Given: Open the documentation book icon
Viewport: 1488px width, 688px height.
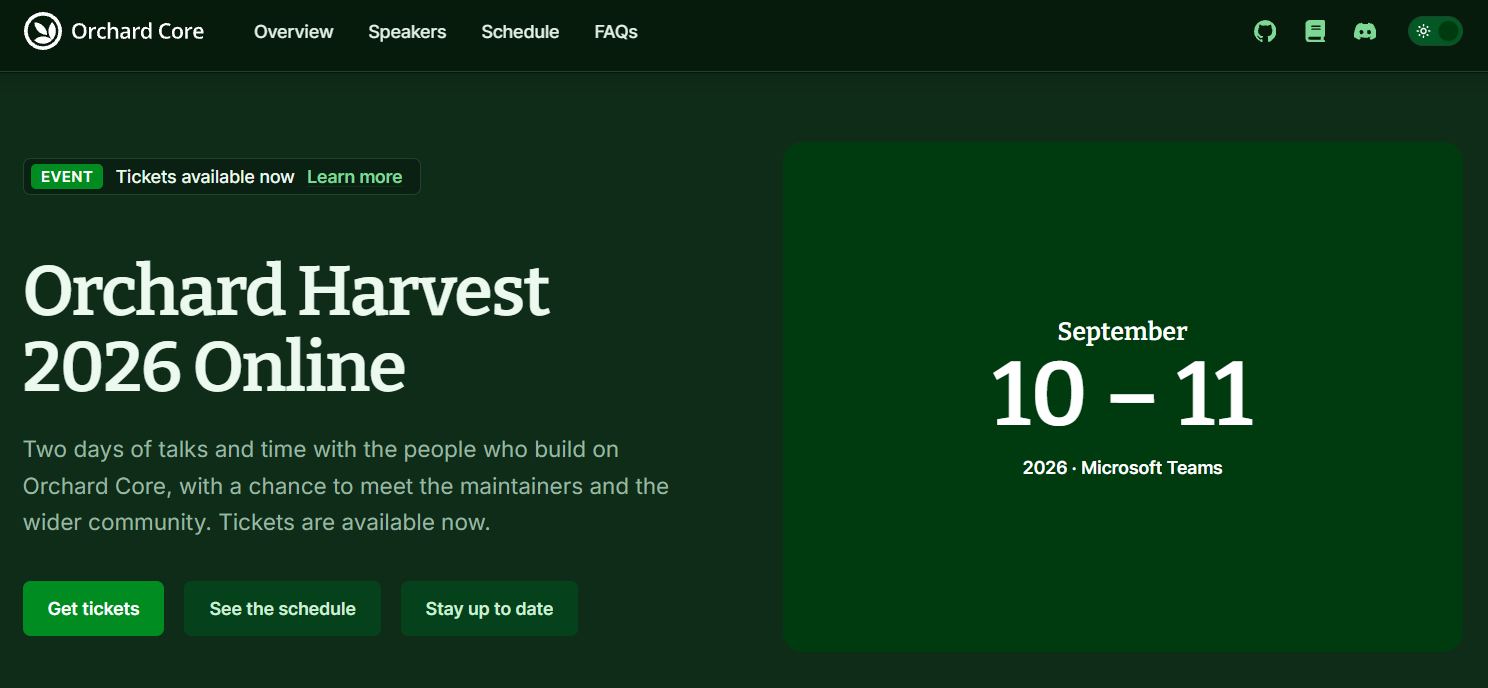Looking at the screenshot, I should [1315, 31].
